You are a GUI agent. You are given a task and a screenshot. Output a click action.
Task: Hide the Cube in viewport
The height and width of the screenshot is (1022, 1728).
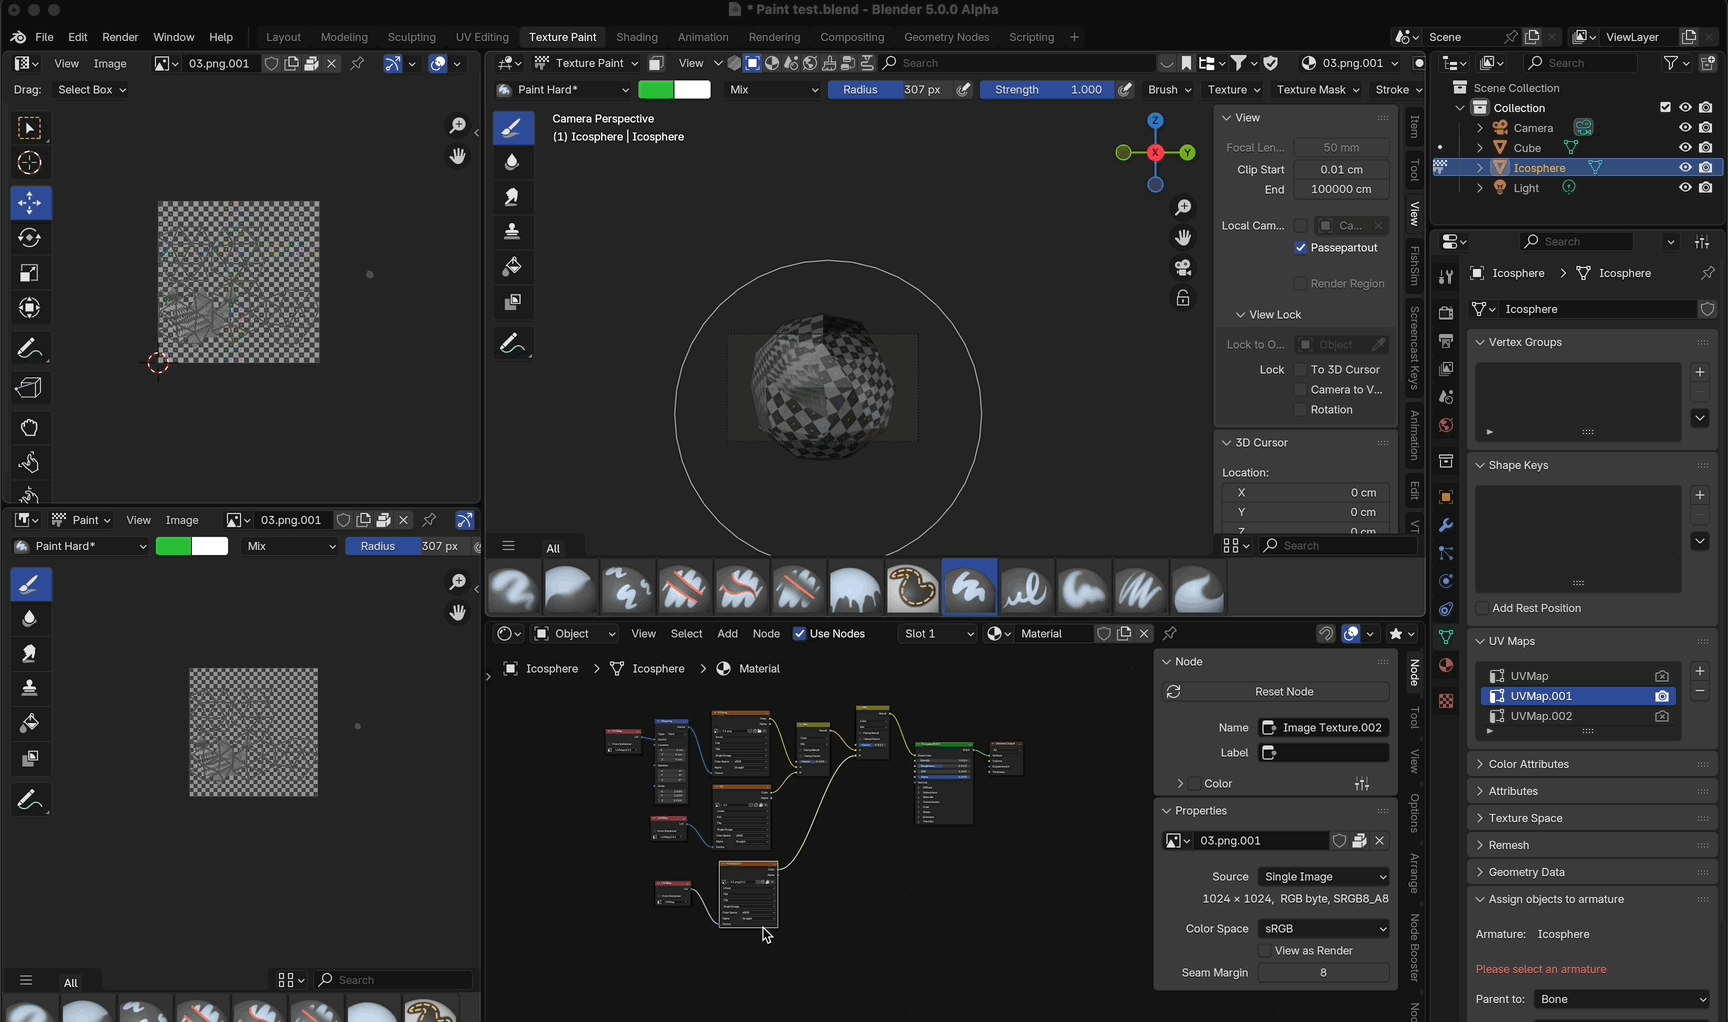[x=1685, y=148]
